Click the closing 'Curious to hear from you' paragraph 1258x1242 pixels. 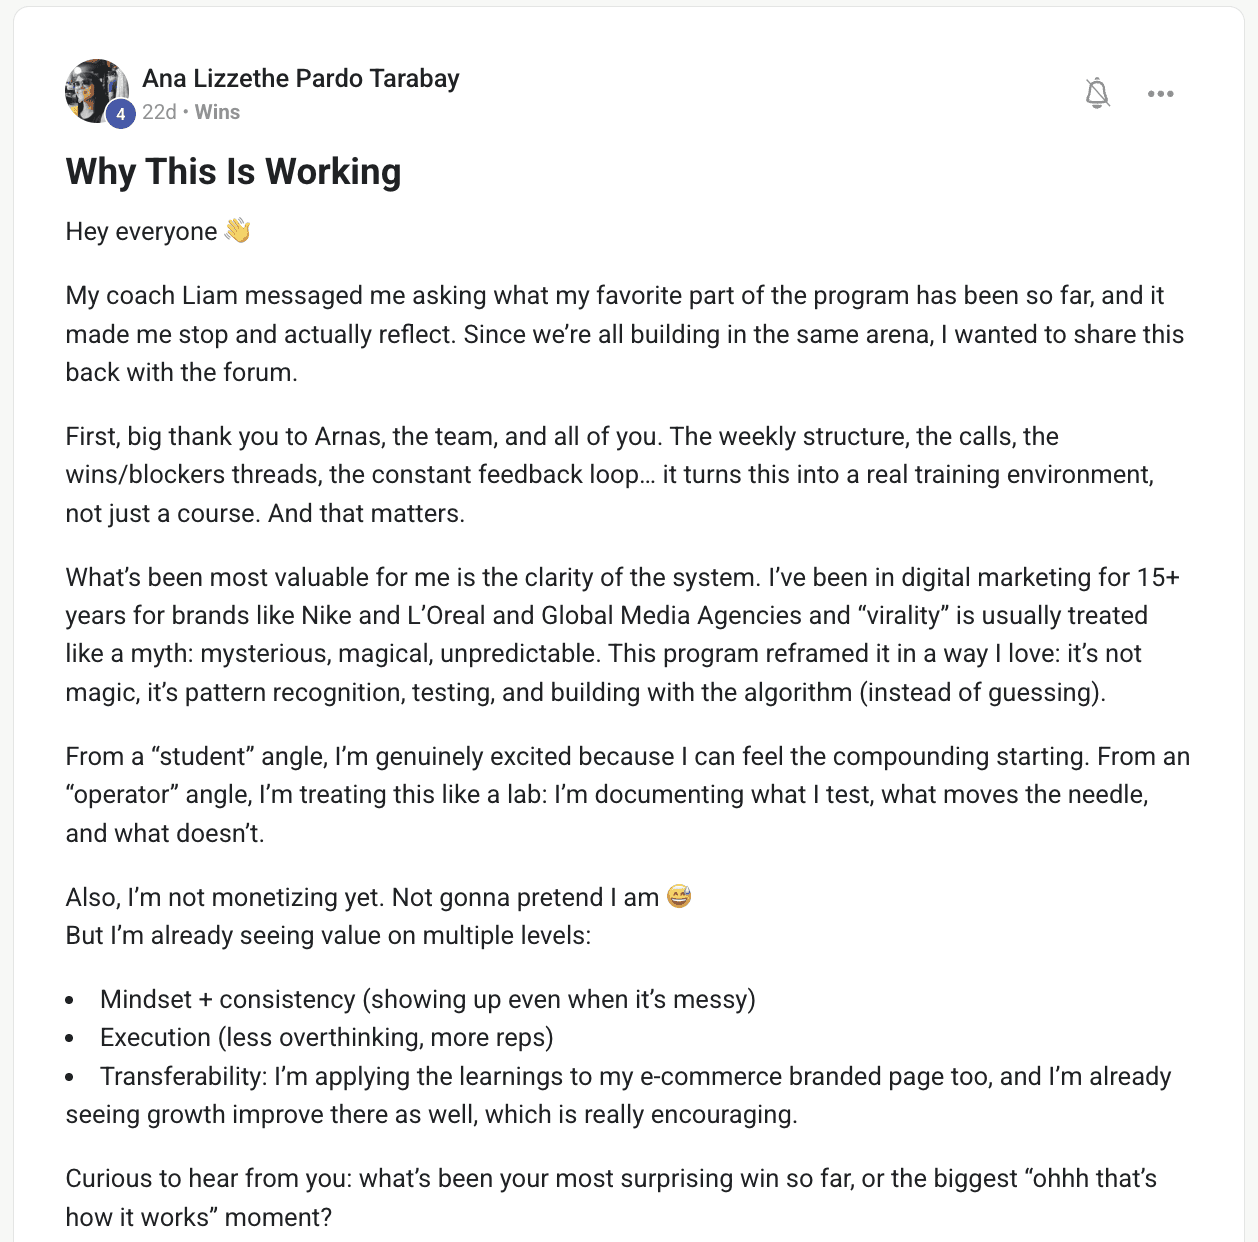click(611, 1198)
